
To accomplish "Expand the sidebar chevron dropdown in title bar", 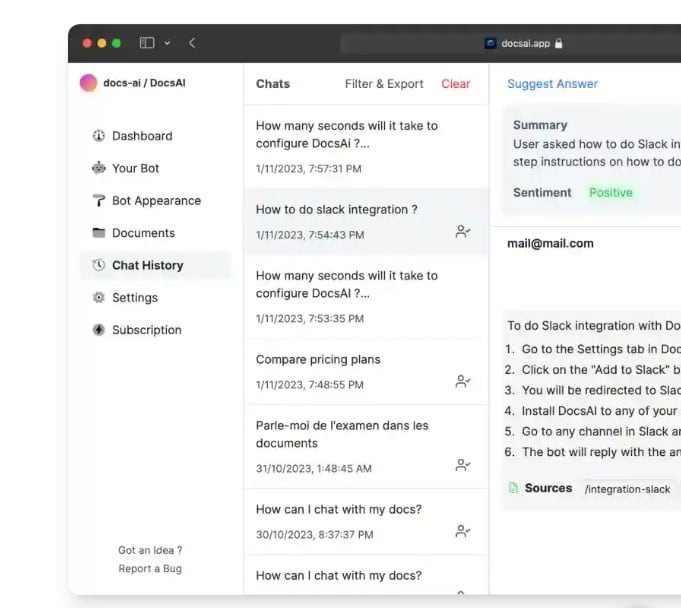I will (x=167, y=43).
